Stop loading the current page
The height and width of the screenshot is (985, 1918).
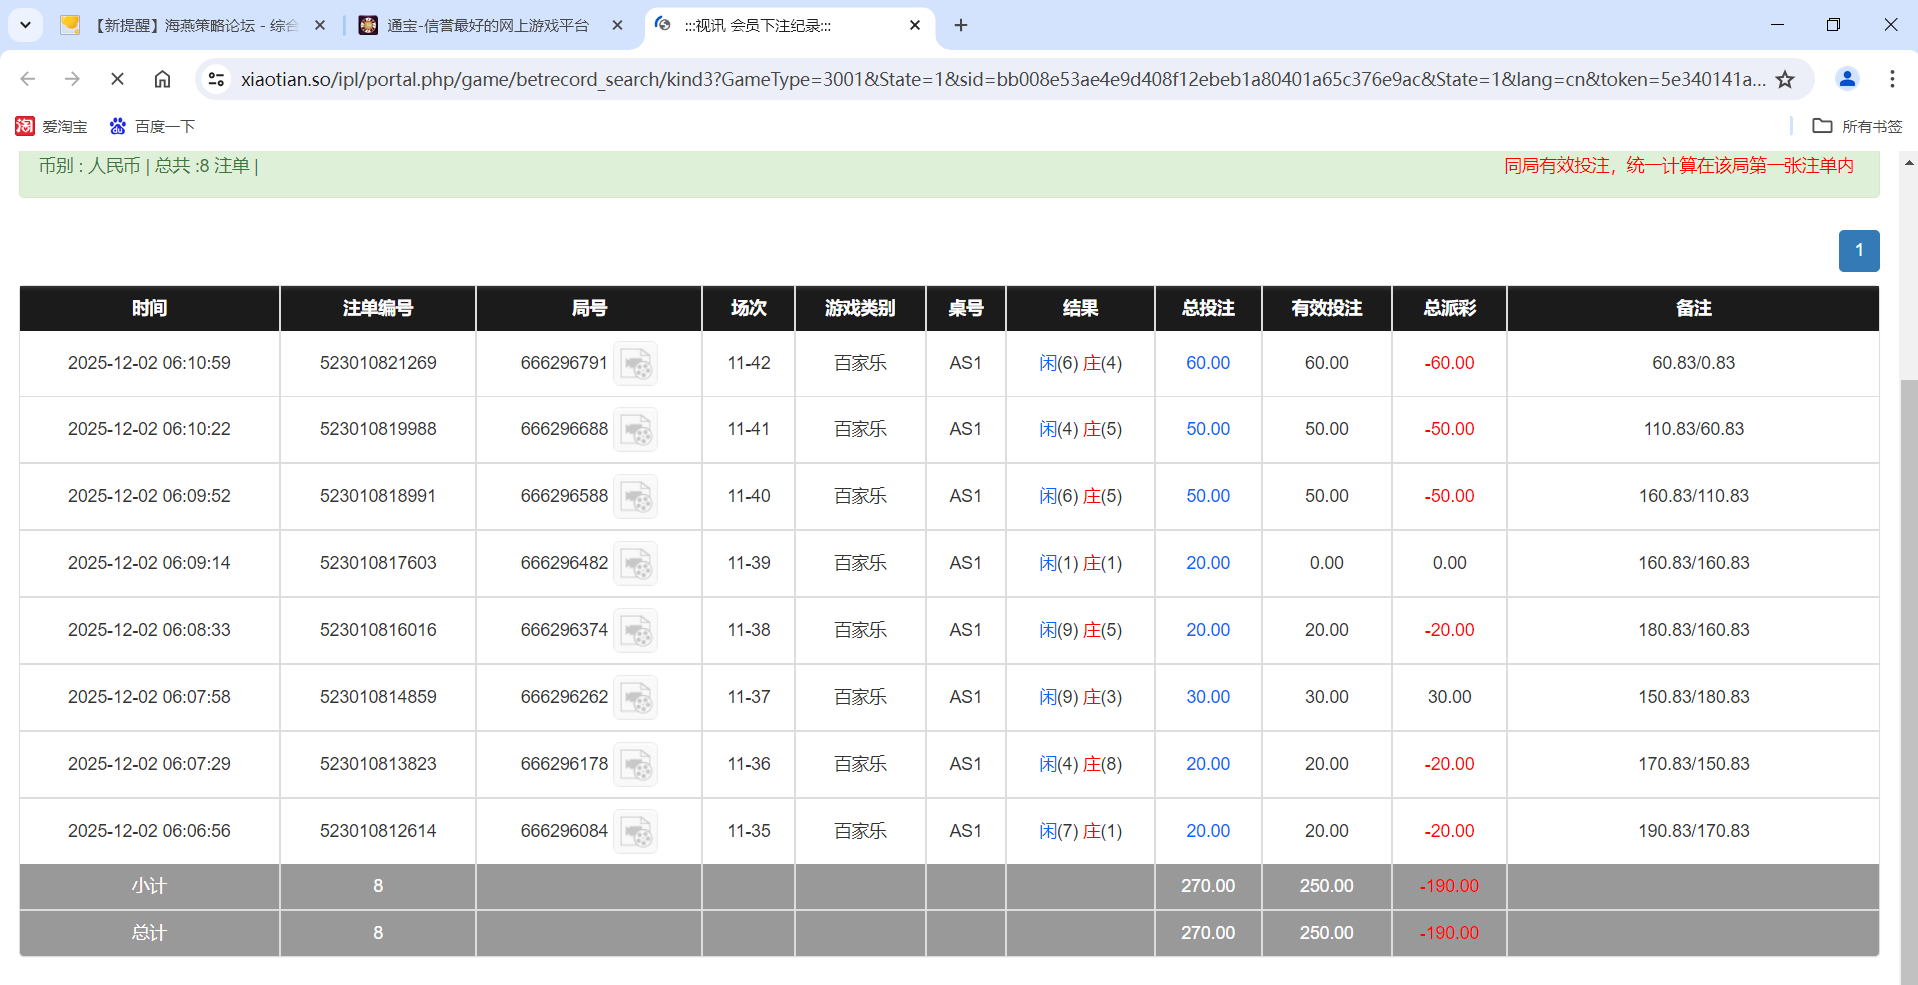pos(117,79)
